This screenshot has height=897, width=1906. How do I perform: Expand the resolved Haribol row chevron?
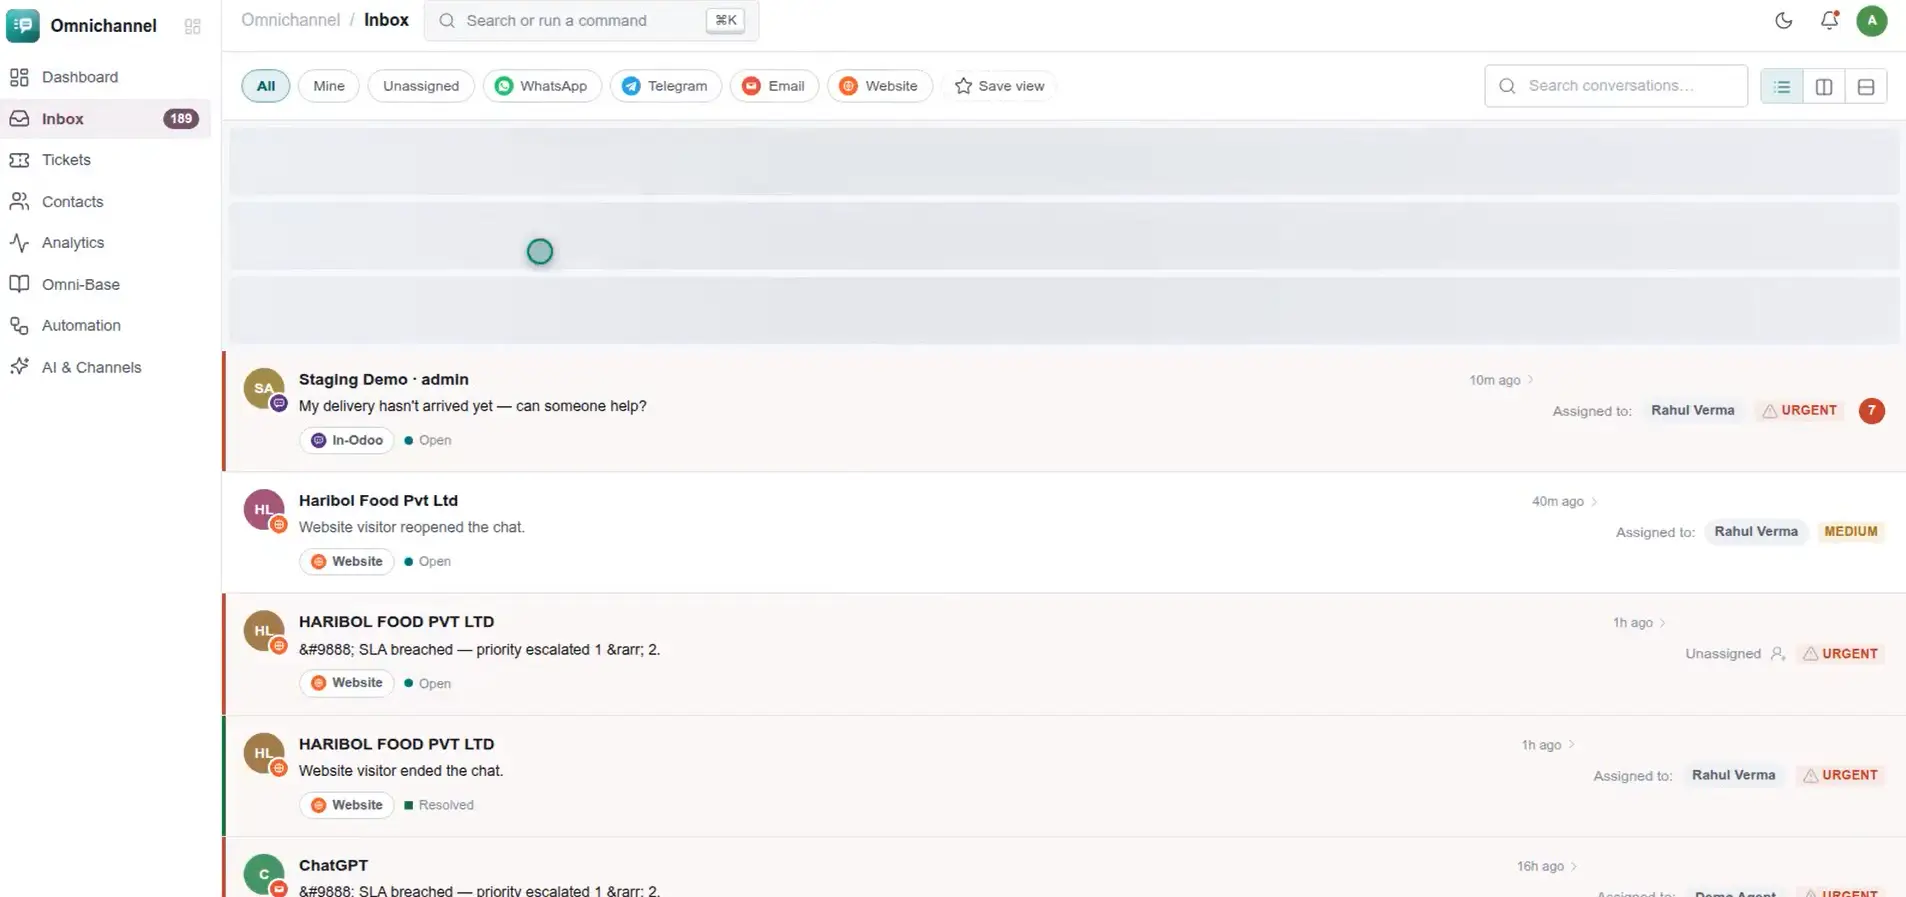coord(1572,745)
